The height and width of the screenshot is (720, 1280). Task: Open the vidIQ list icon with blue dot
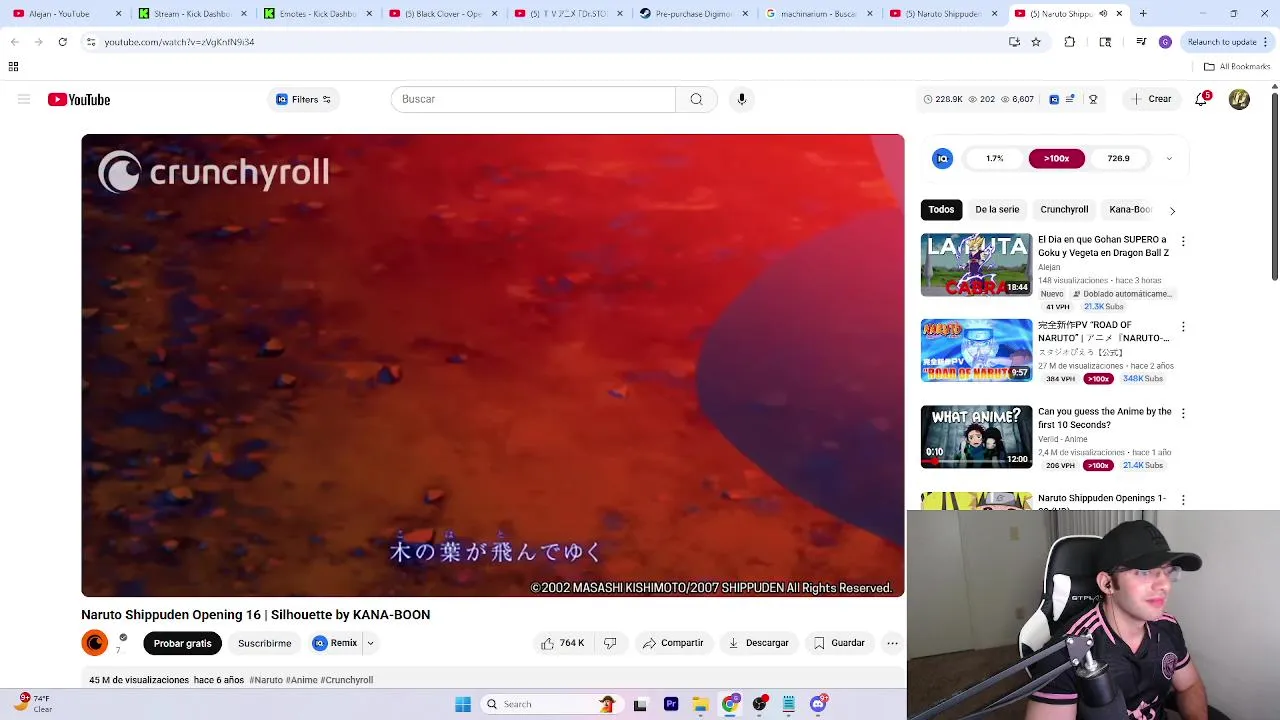pyautogui.click(x=1071, y=99)
